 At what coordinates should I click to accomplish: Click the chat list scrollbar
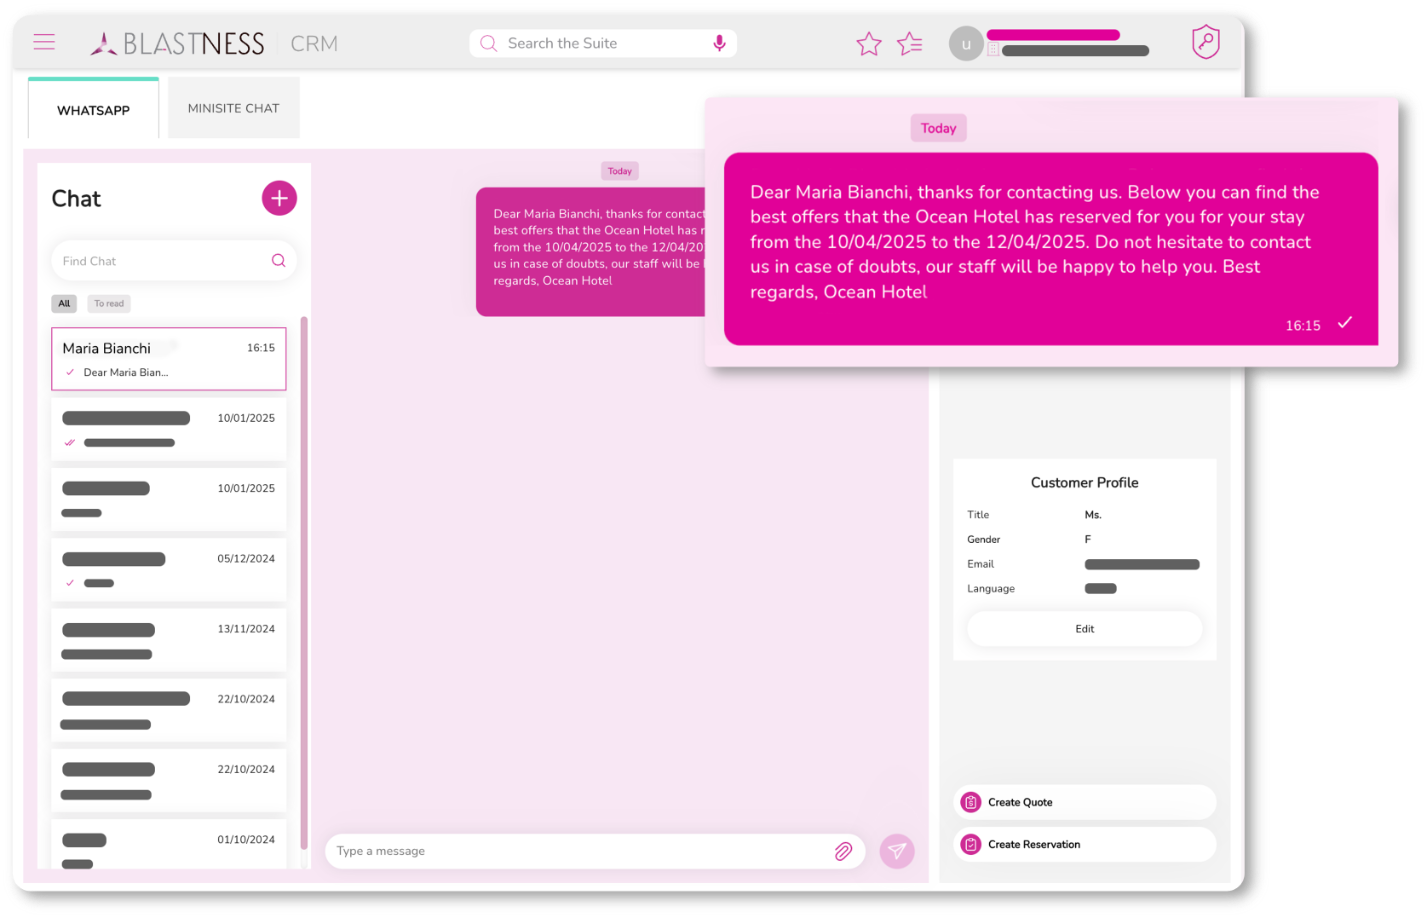click(304, 584)
